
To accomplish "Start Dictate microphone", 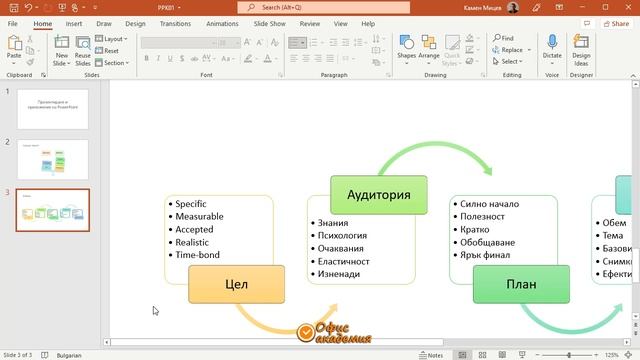I will point(552,50).
